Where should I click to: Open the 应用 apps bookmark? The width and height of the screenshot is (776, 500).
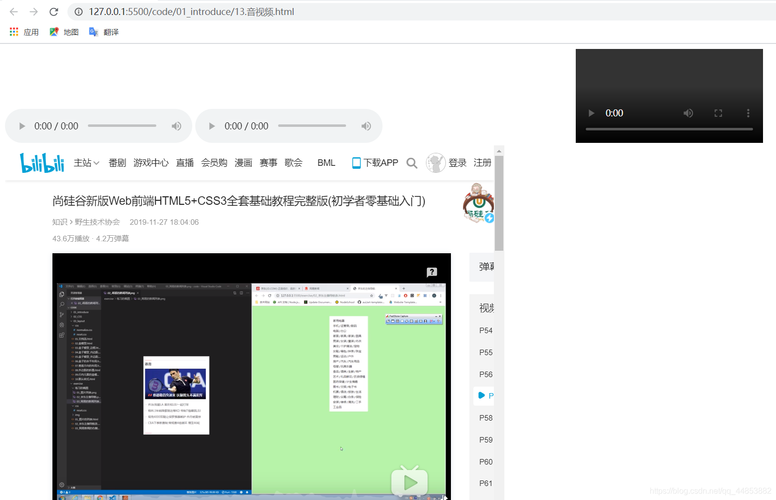24,32
